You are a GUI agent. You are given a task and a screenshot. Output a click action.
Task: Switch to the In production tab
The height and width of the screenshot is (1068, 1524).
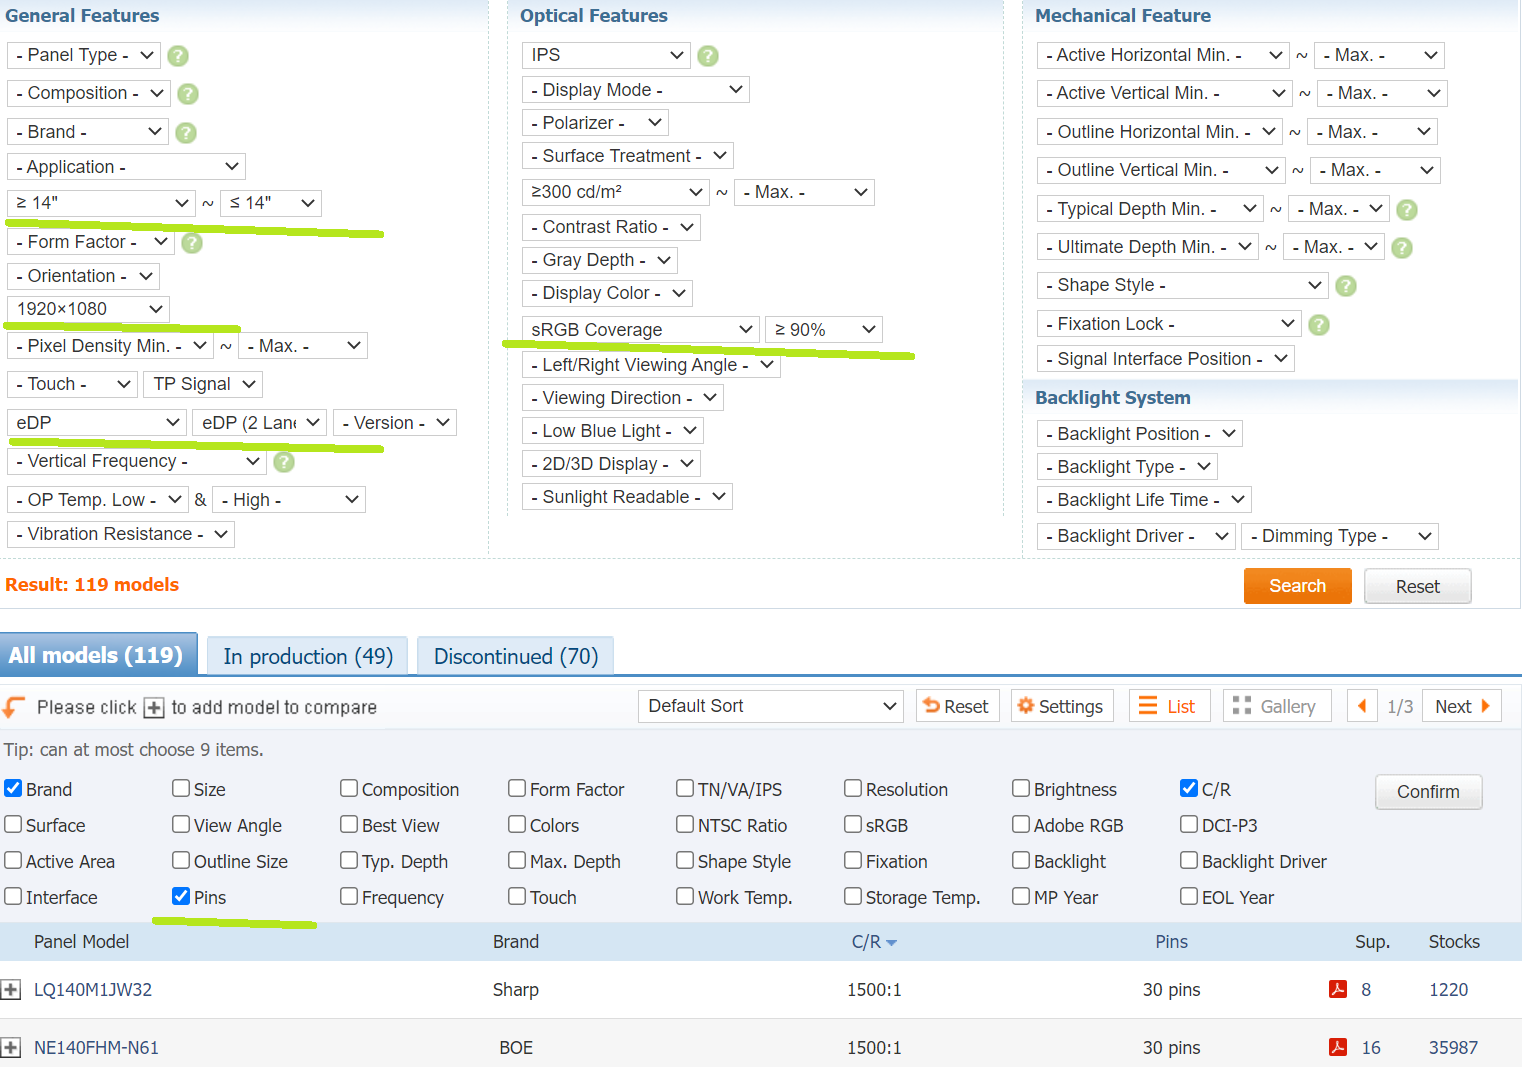[307, 657]
